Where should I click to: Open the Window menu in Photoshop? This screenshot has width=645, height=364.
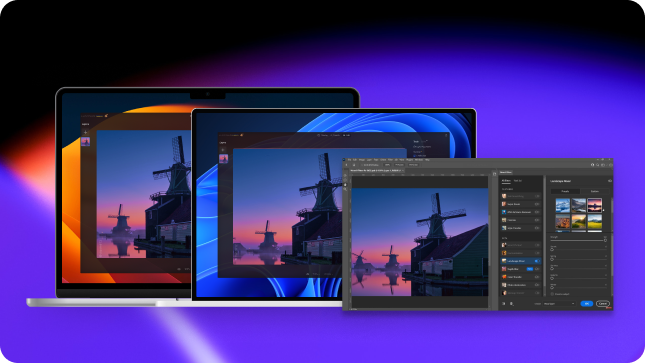(419, 160)
